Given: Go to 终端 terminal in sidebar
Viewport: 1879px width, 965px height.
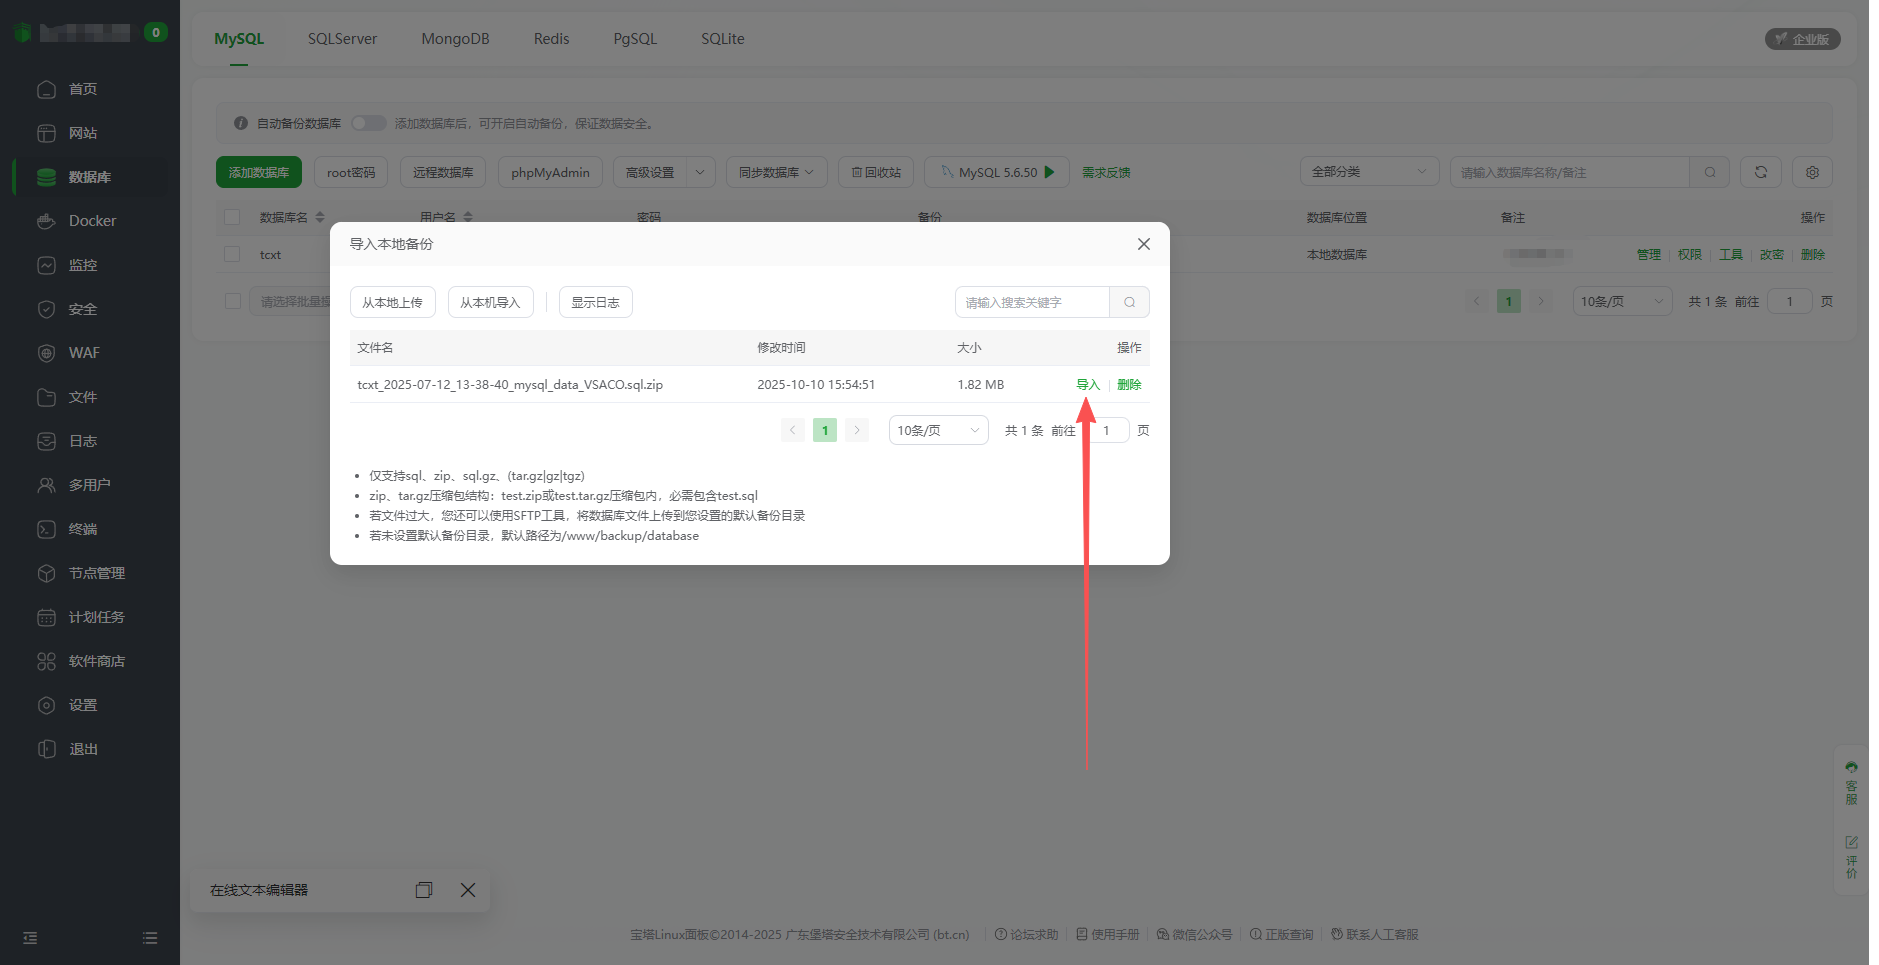Looking at the screenshot, I should point(83,529).
